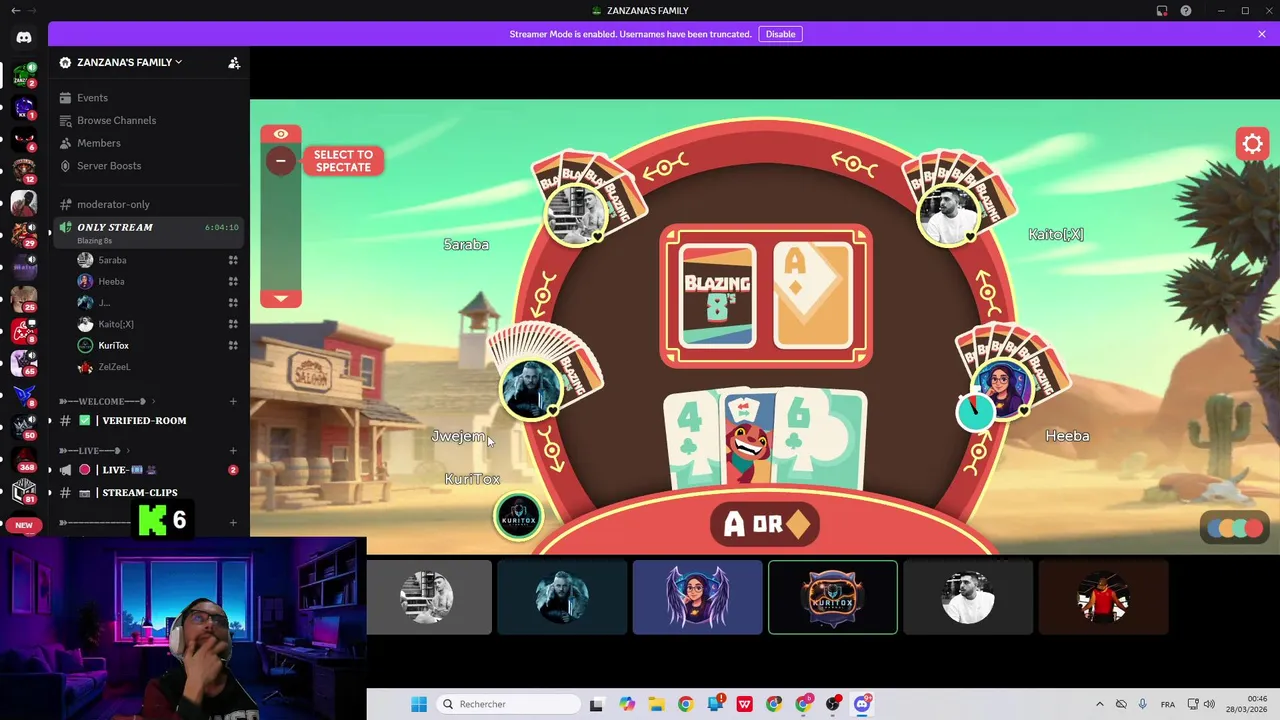Select user 5araba in voice channel list
This screenshot has height=720, width=1280.
(x=112, y=260)
